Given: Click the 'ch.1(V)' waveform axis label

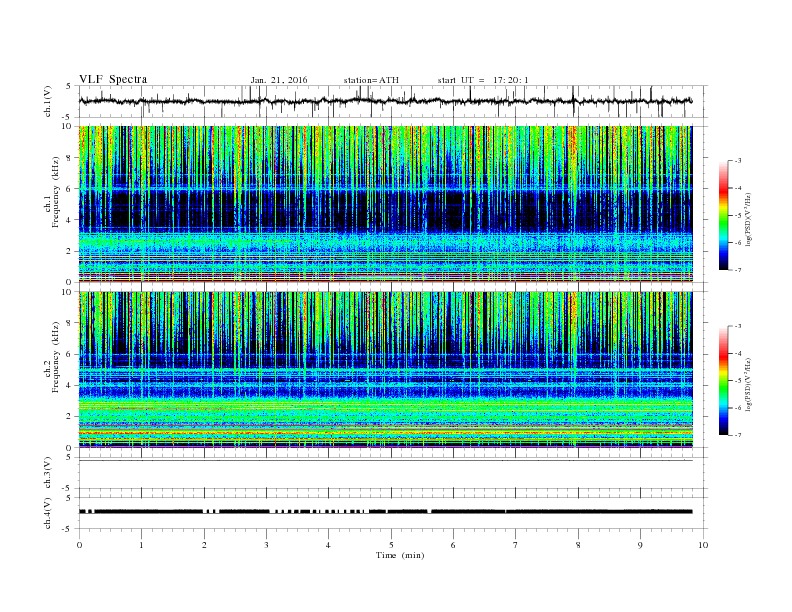Looking at the screenshot, I should 48,101.
